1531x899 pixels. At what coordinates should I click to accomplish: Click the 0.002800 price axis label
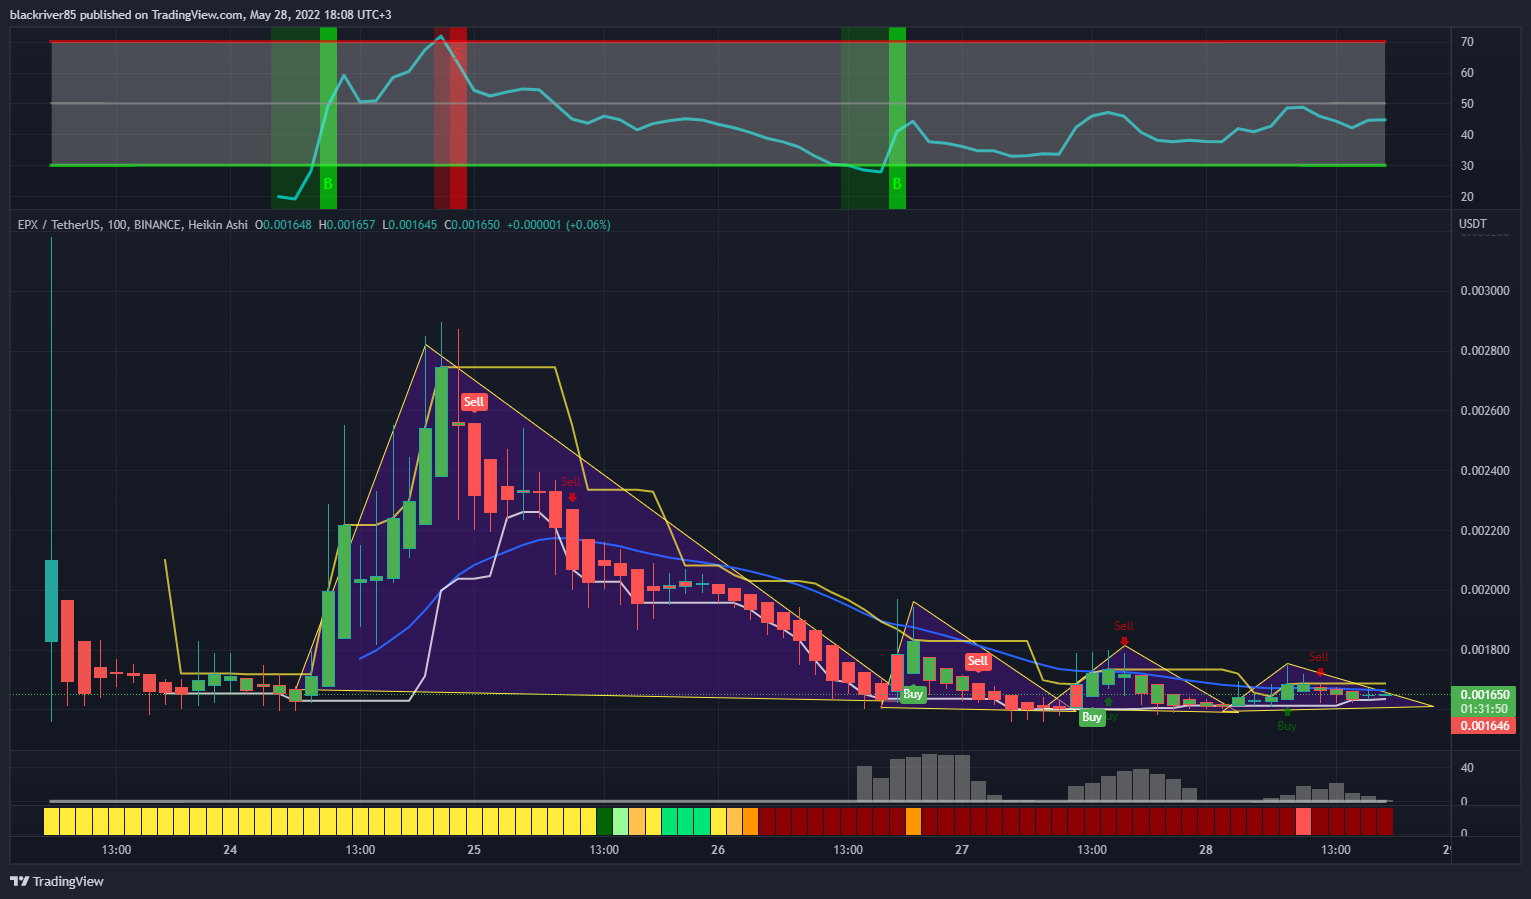(x=1485, y=351)
